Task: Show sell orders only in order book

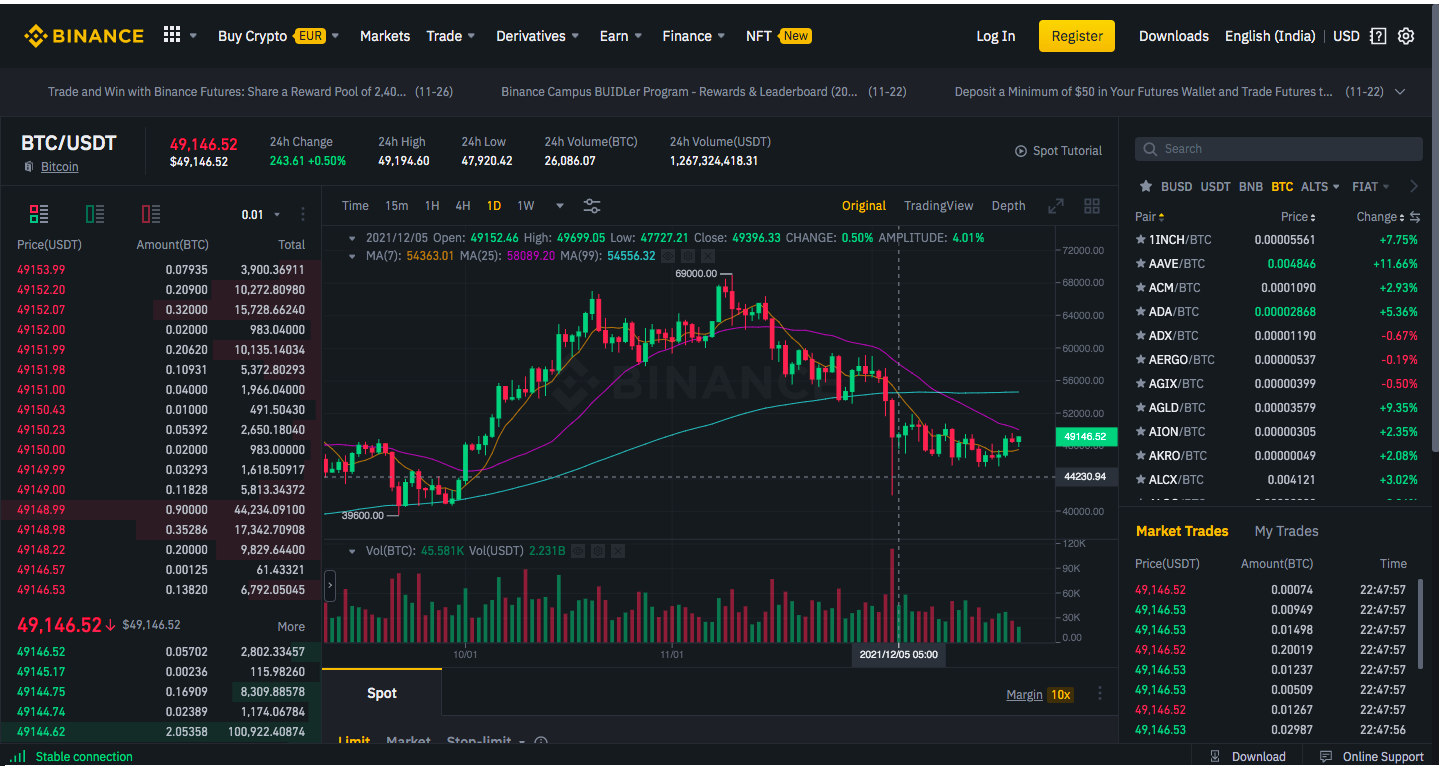Action: pos(151,213)
